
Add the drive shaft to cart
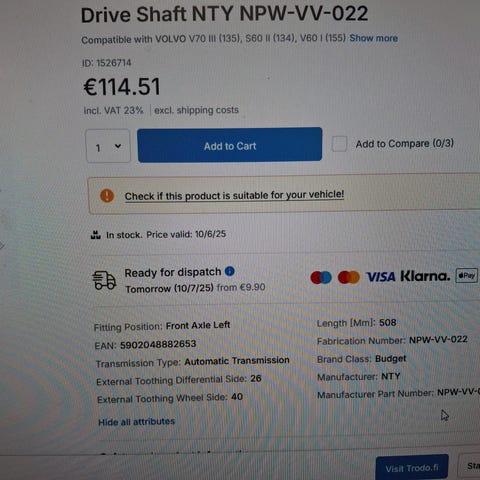pyautogui.click(x=230, y=145)
